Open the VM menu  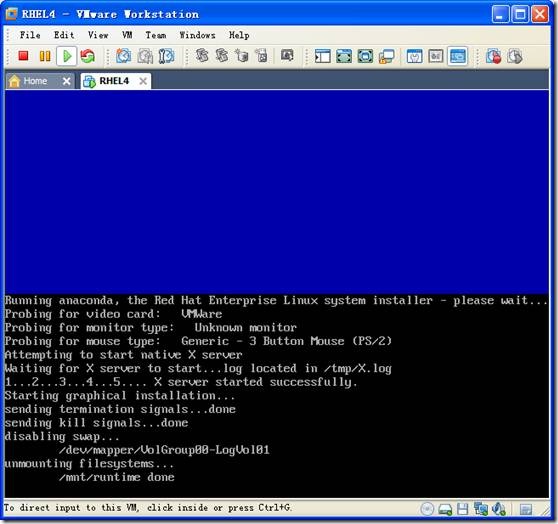(x=127, y=35)
